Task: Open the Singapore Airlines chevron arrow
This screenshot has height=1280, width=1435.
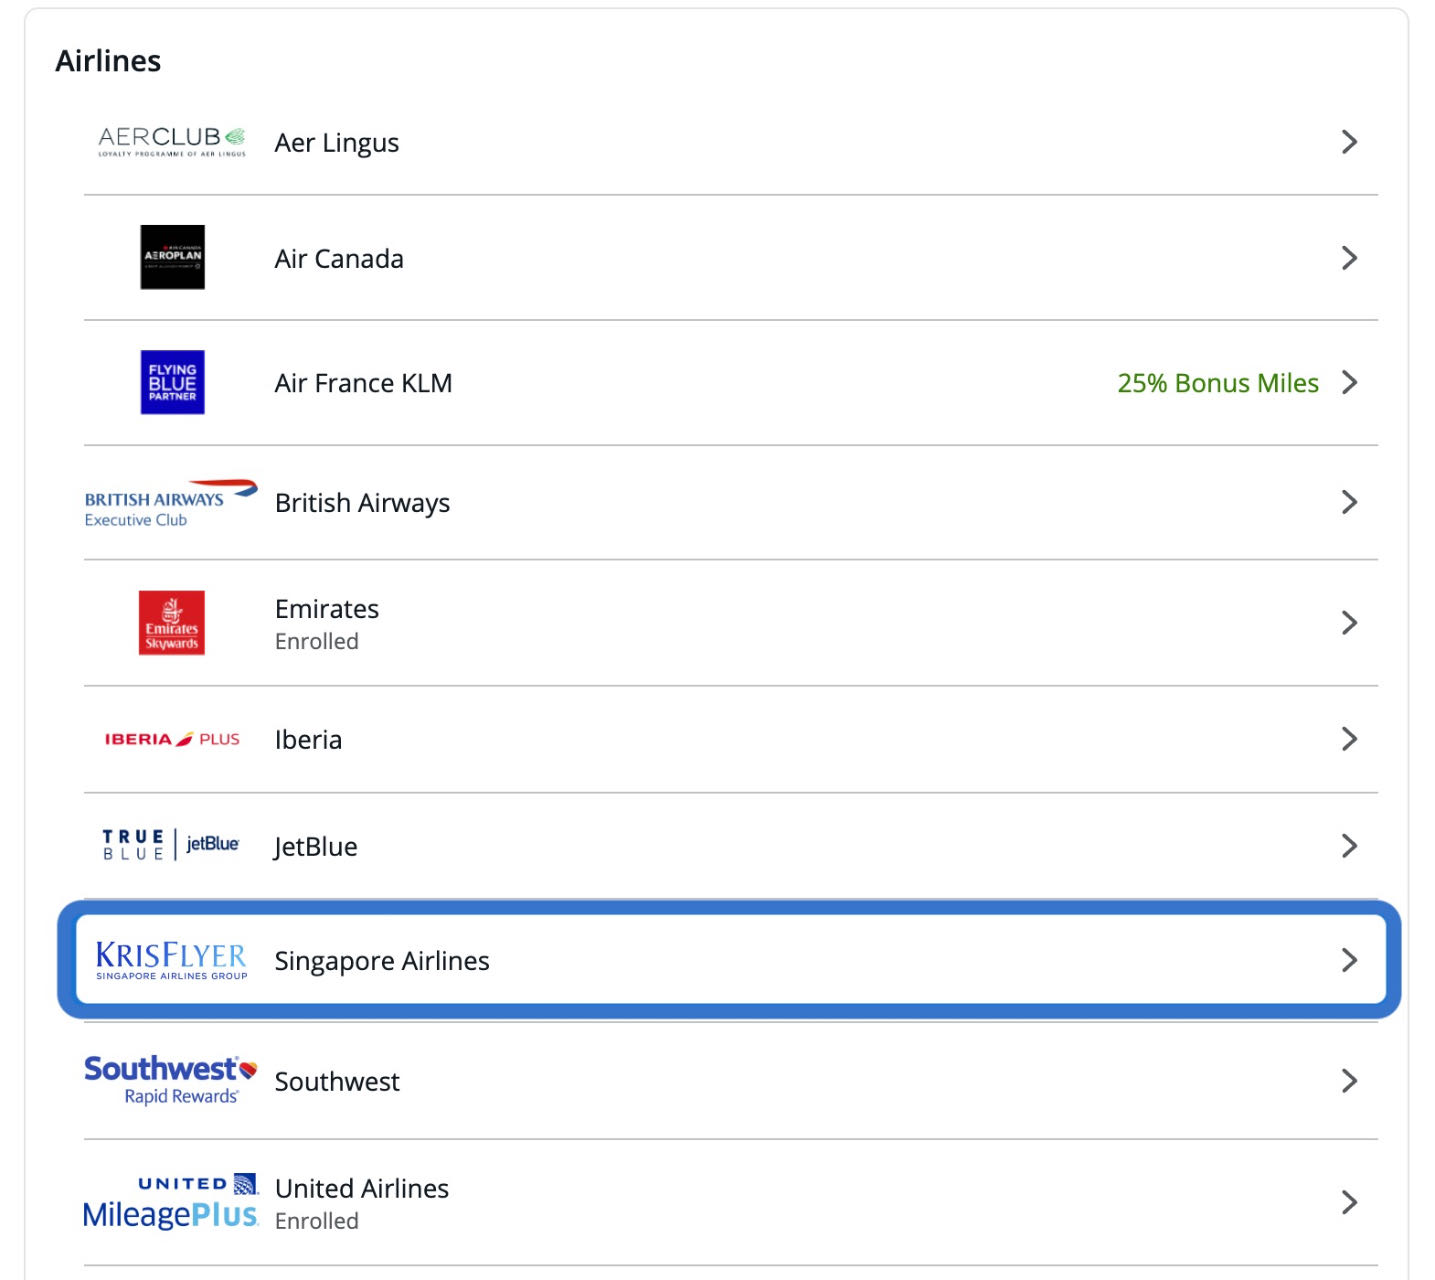Action: pos(1349,960)
